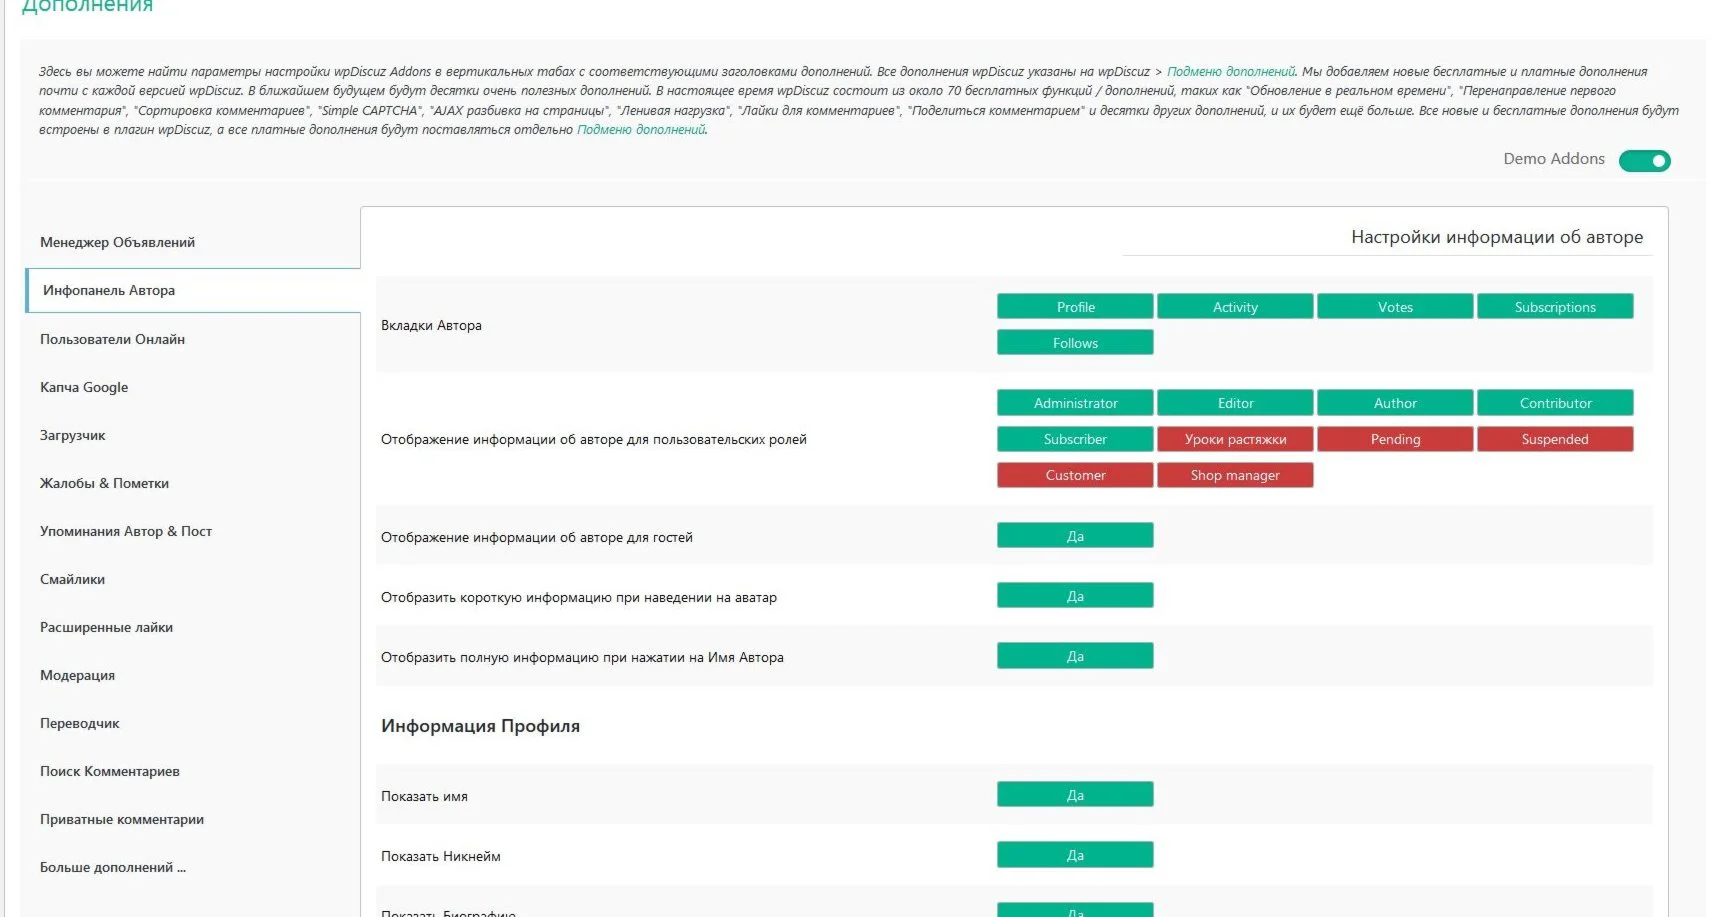This screenshot has height=917, width=1717.
Task: Open the Капча Google settings tab
Action: [x=84, y=387]
